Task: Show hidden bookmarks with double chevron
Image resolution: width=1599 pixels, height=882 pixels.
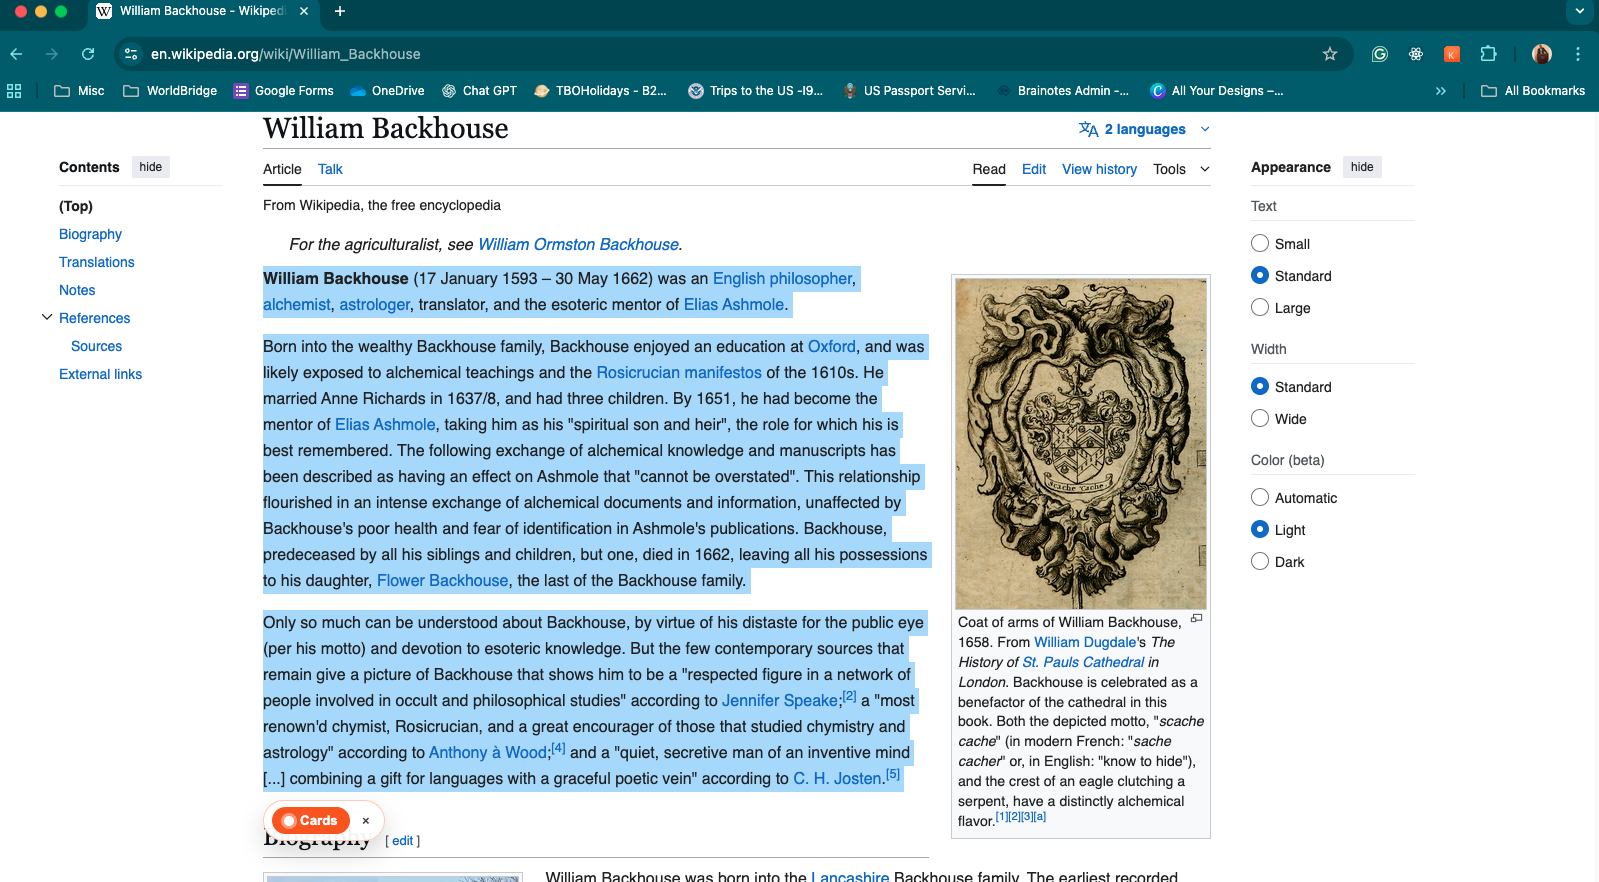Action: tap(1441, 91)
